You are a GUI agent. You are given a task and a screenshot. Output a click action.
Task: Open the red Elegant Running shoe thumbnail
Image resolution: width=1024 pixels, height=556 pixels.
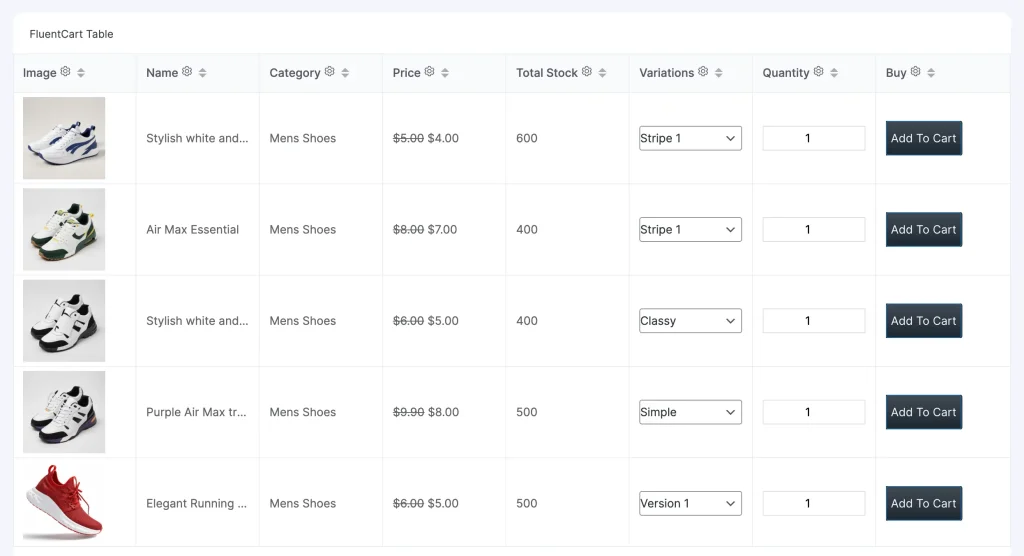point(64,502)
